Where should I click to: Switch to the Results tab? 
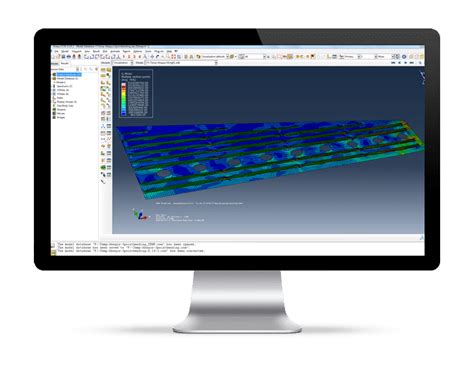coord(64,63)
